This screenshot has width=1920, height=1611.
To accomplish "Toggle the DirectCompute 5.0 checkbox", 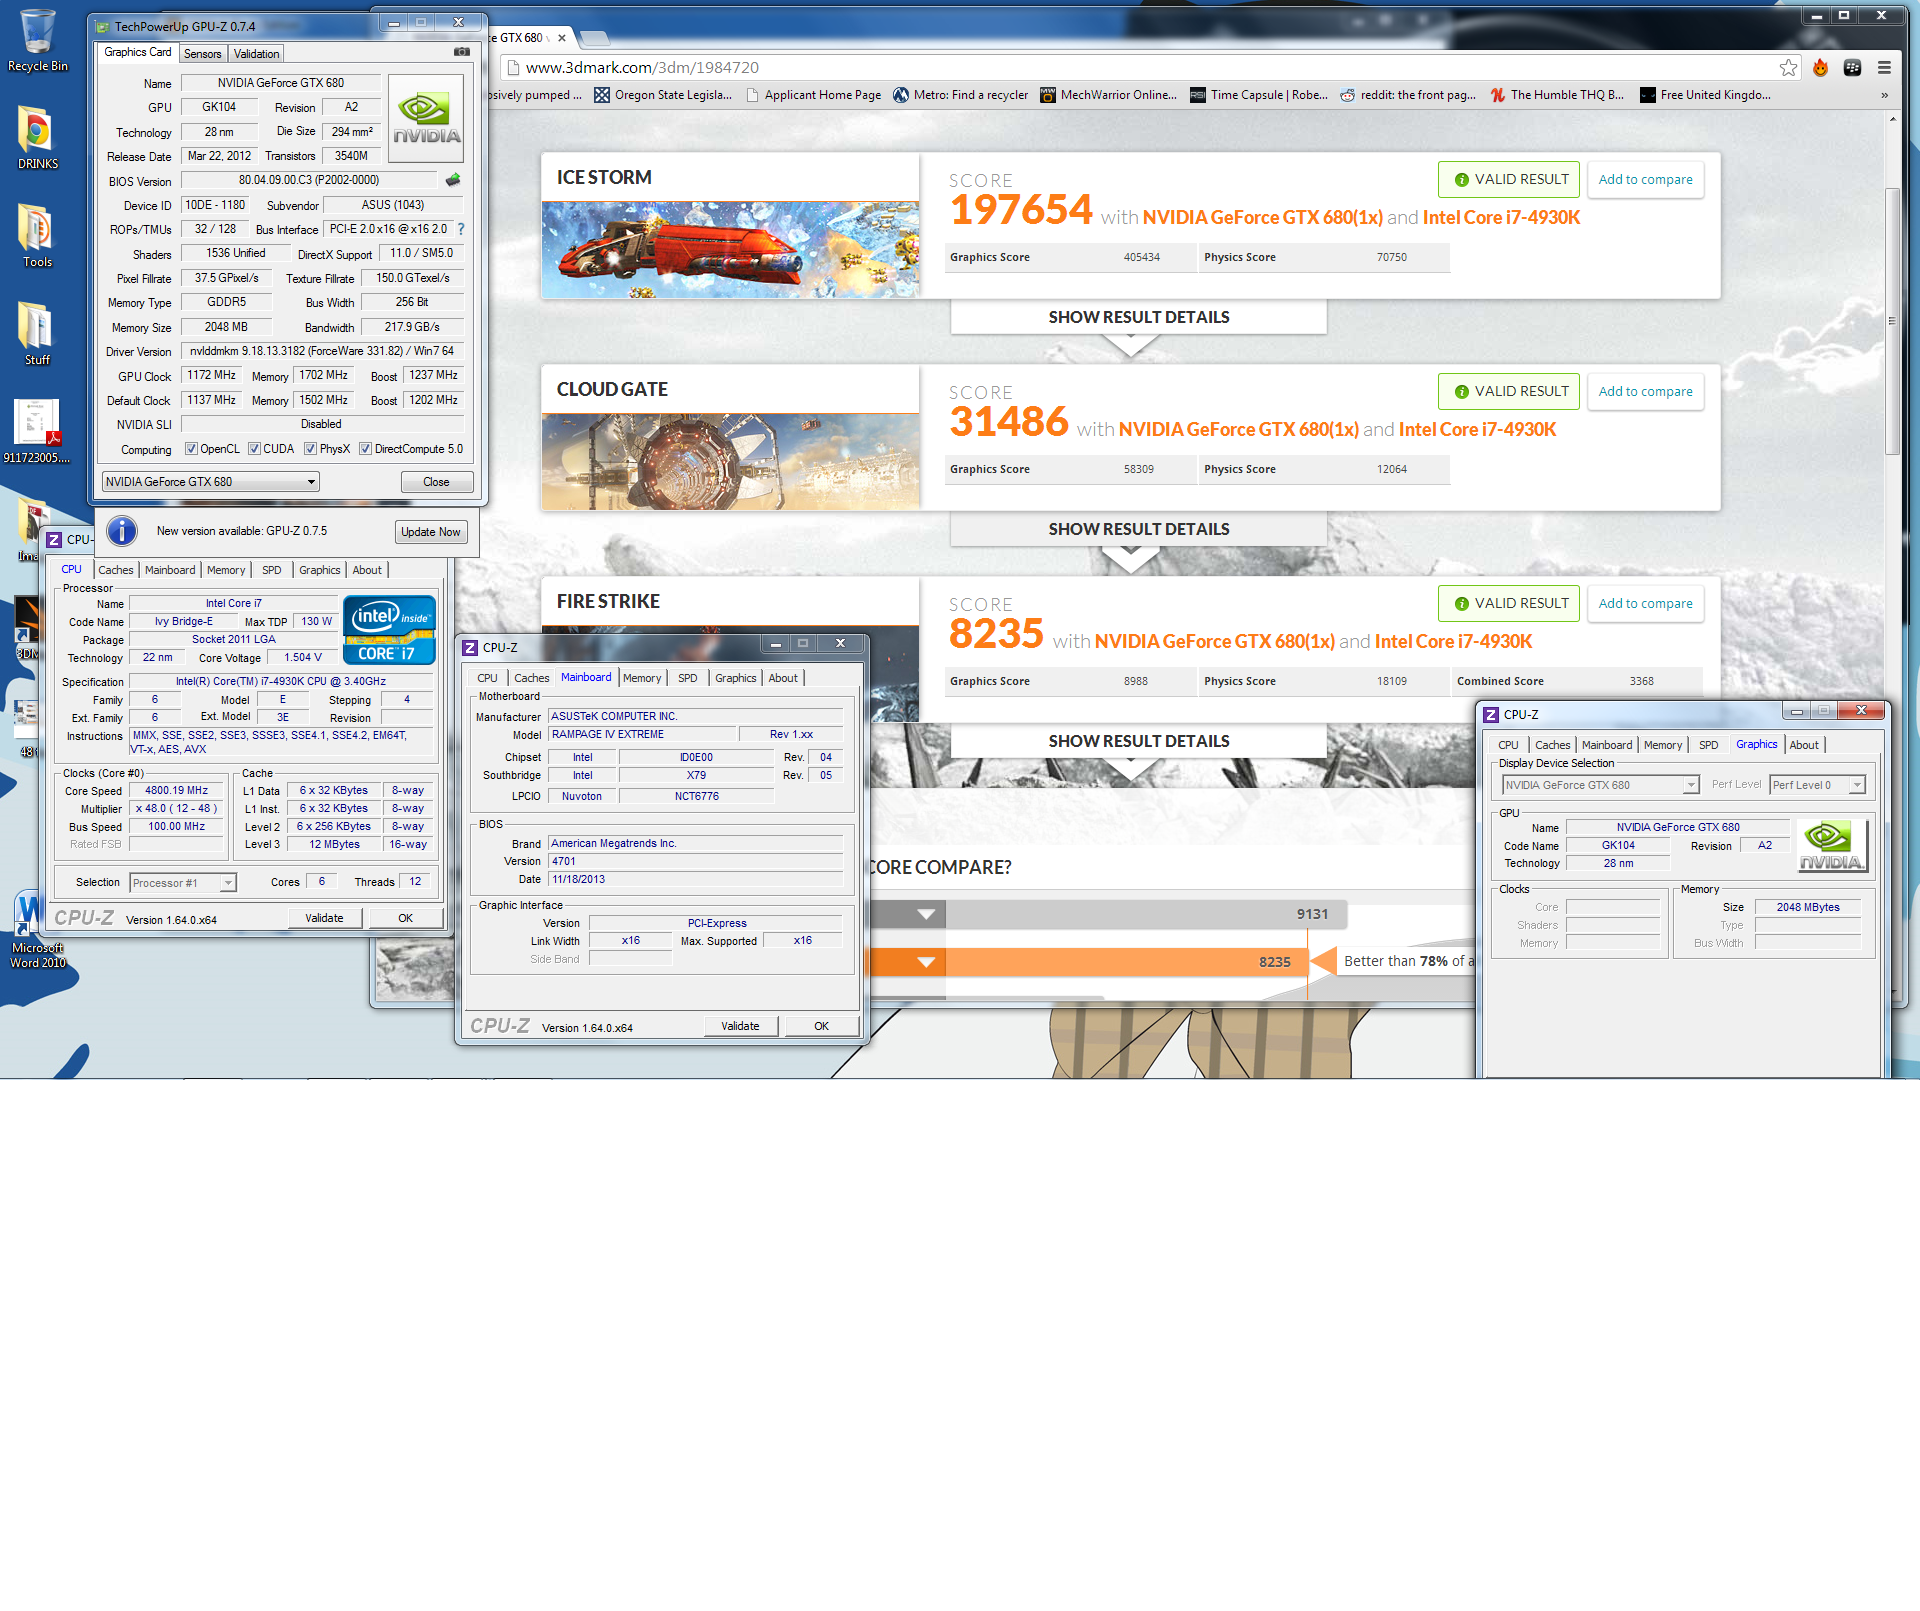I will (x=365, y=449).
